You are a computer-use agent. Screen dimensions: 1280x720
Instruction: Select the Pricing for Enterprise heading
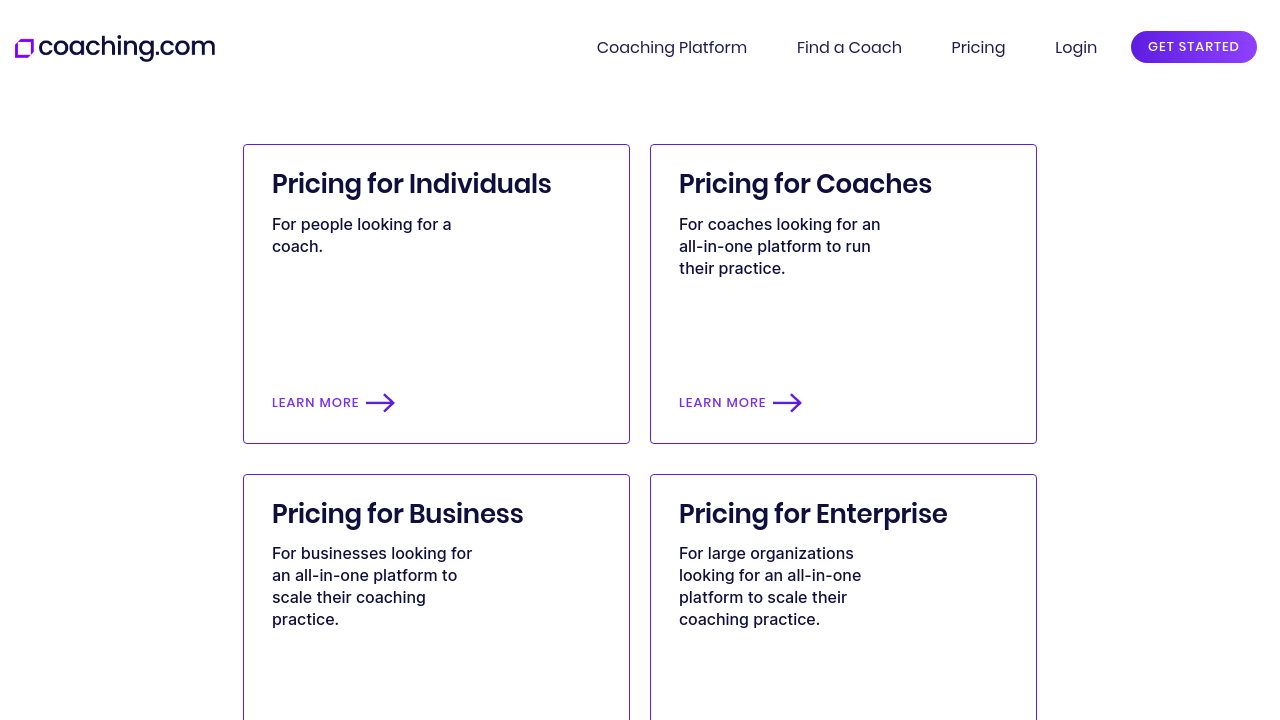tap(812, 514)
